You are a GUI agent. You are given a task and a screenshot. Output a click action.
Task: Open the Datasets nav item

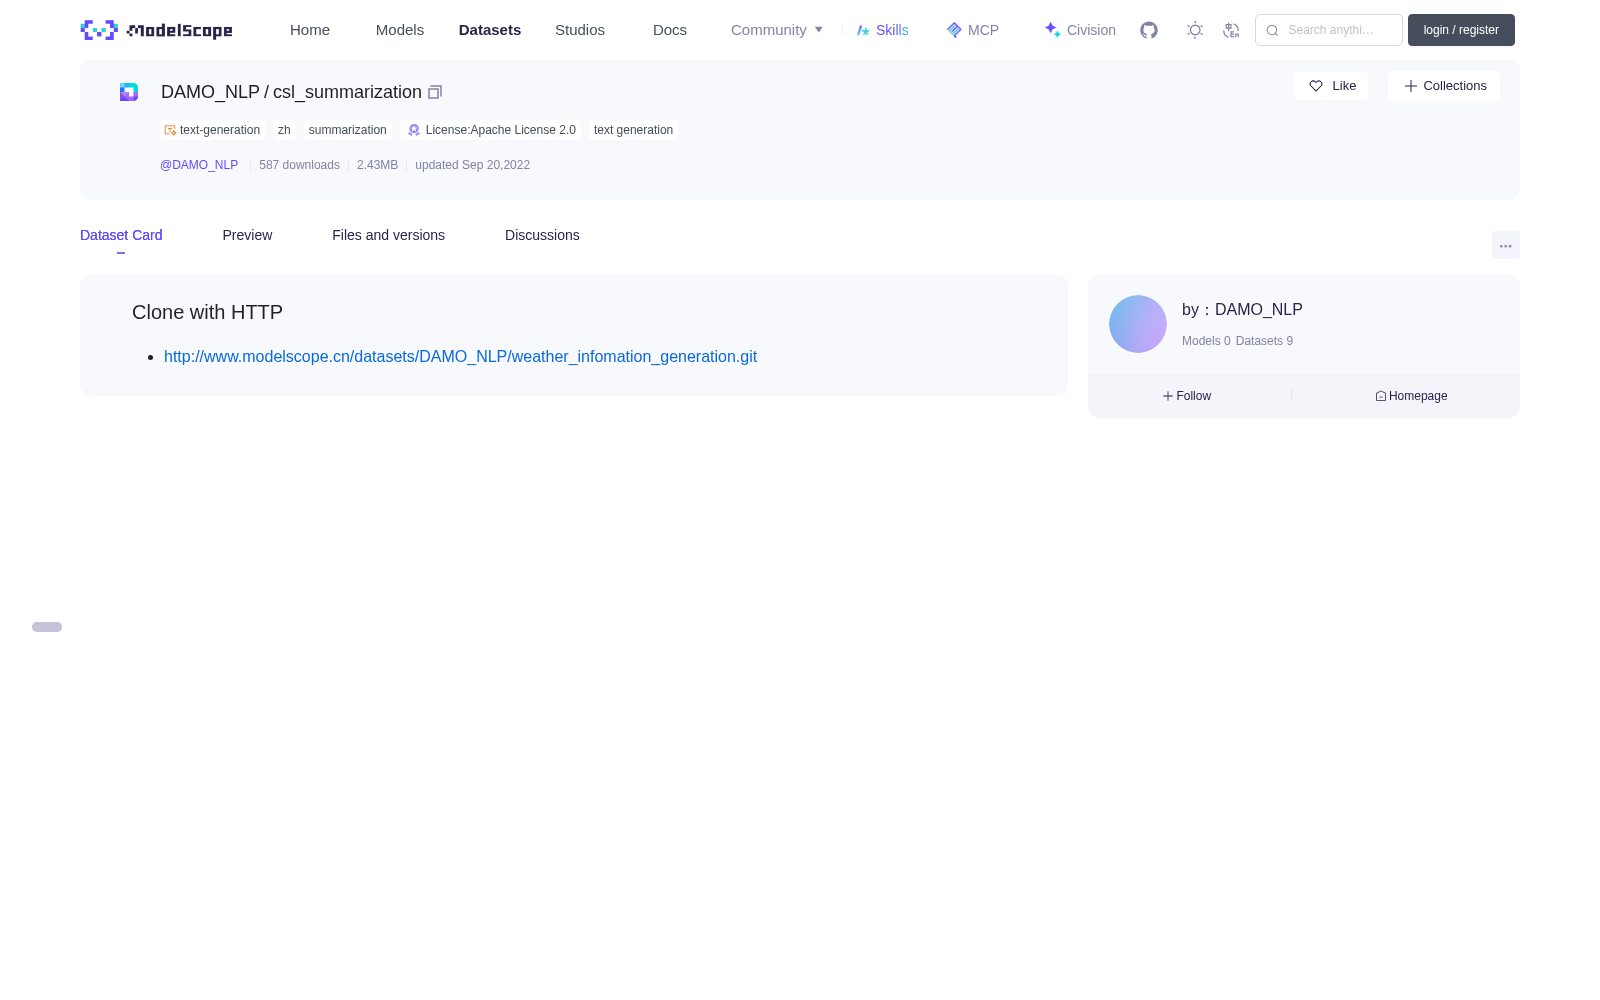pos(490,30)
